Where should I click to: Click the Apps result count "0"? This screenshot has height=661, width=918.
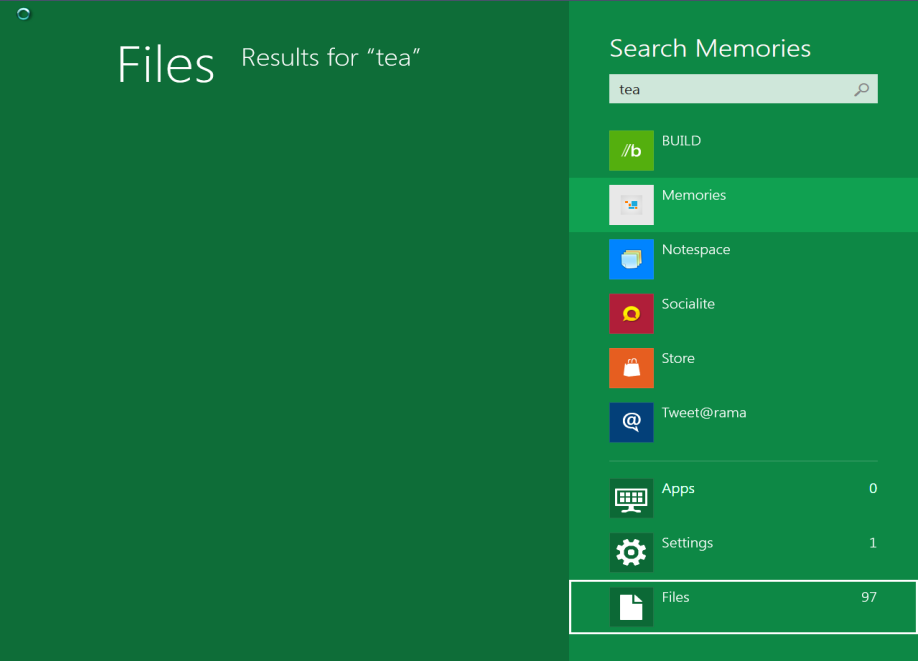(x=873, y=488)
